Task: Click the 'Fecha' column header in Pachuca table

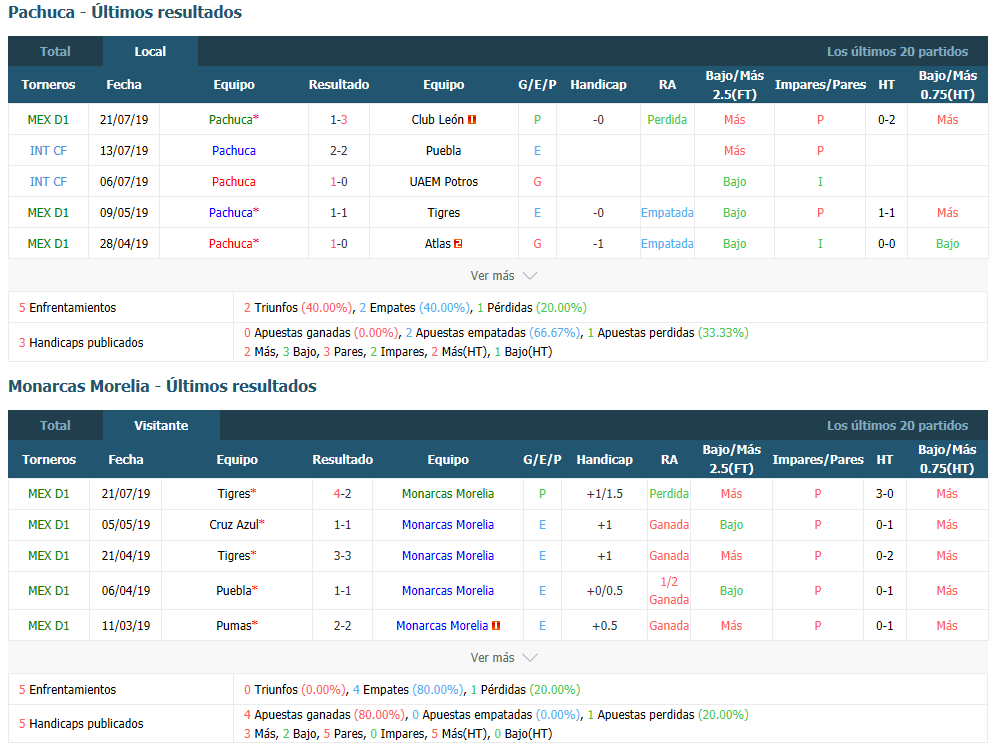Action: pos(124,85)
